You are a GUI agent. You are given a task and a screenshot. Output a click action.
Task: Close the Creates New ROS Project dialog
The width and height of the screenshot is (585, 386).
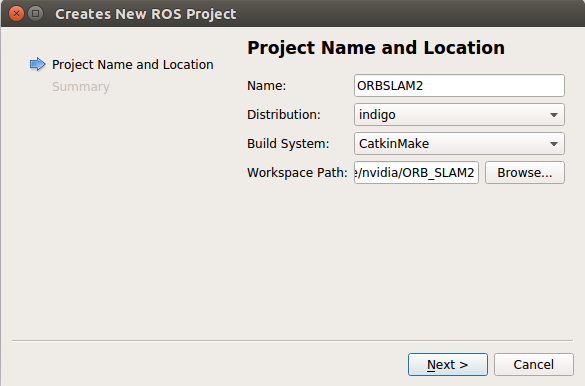pos(16,14)
